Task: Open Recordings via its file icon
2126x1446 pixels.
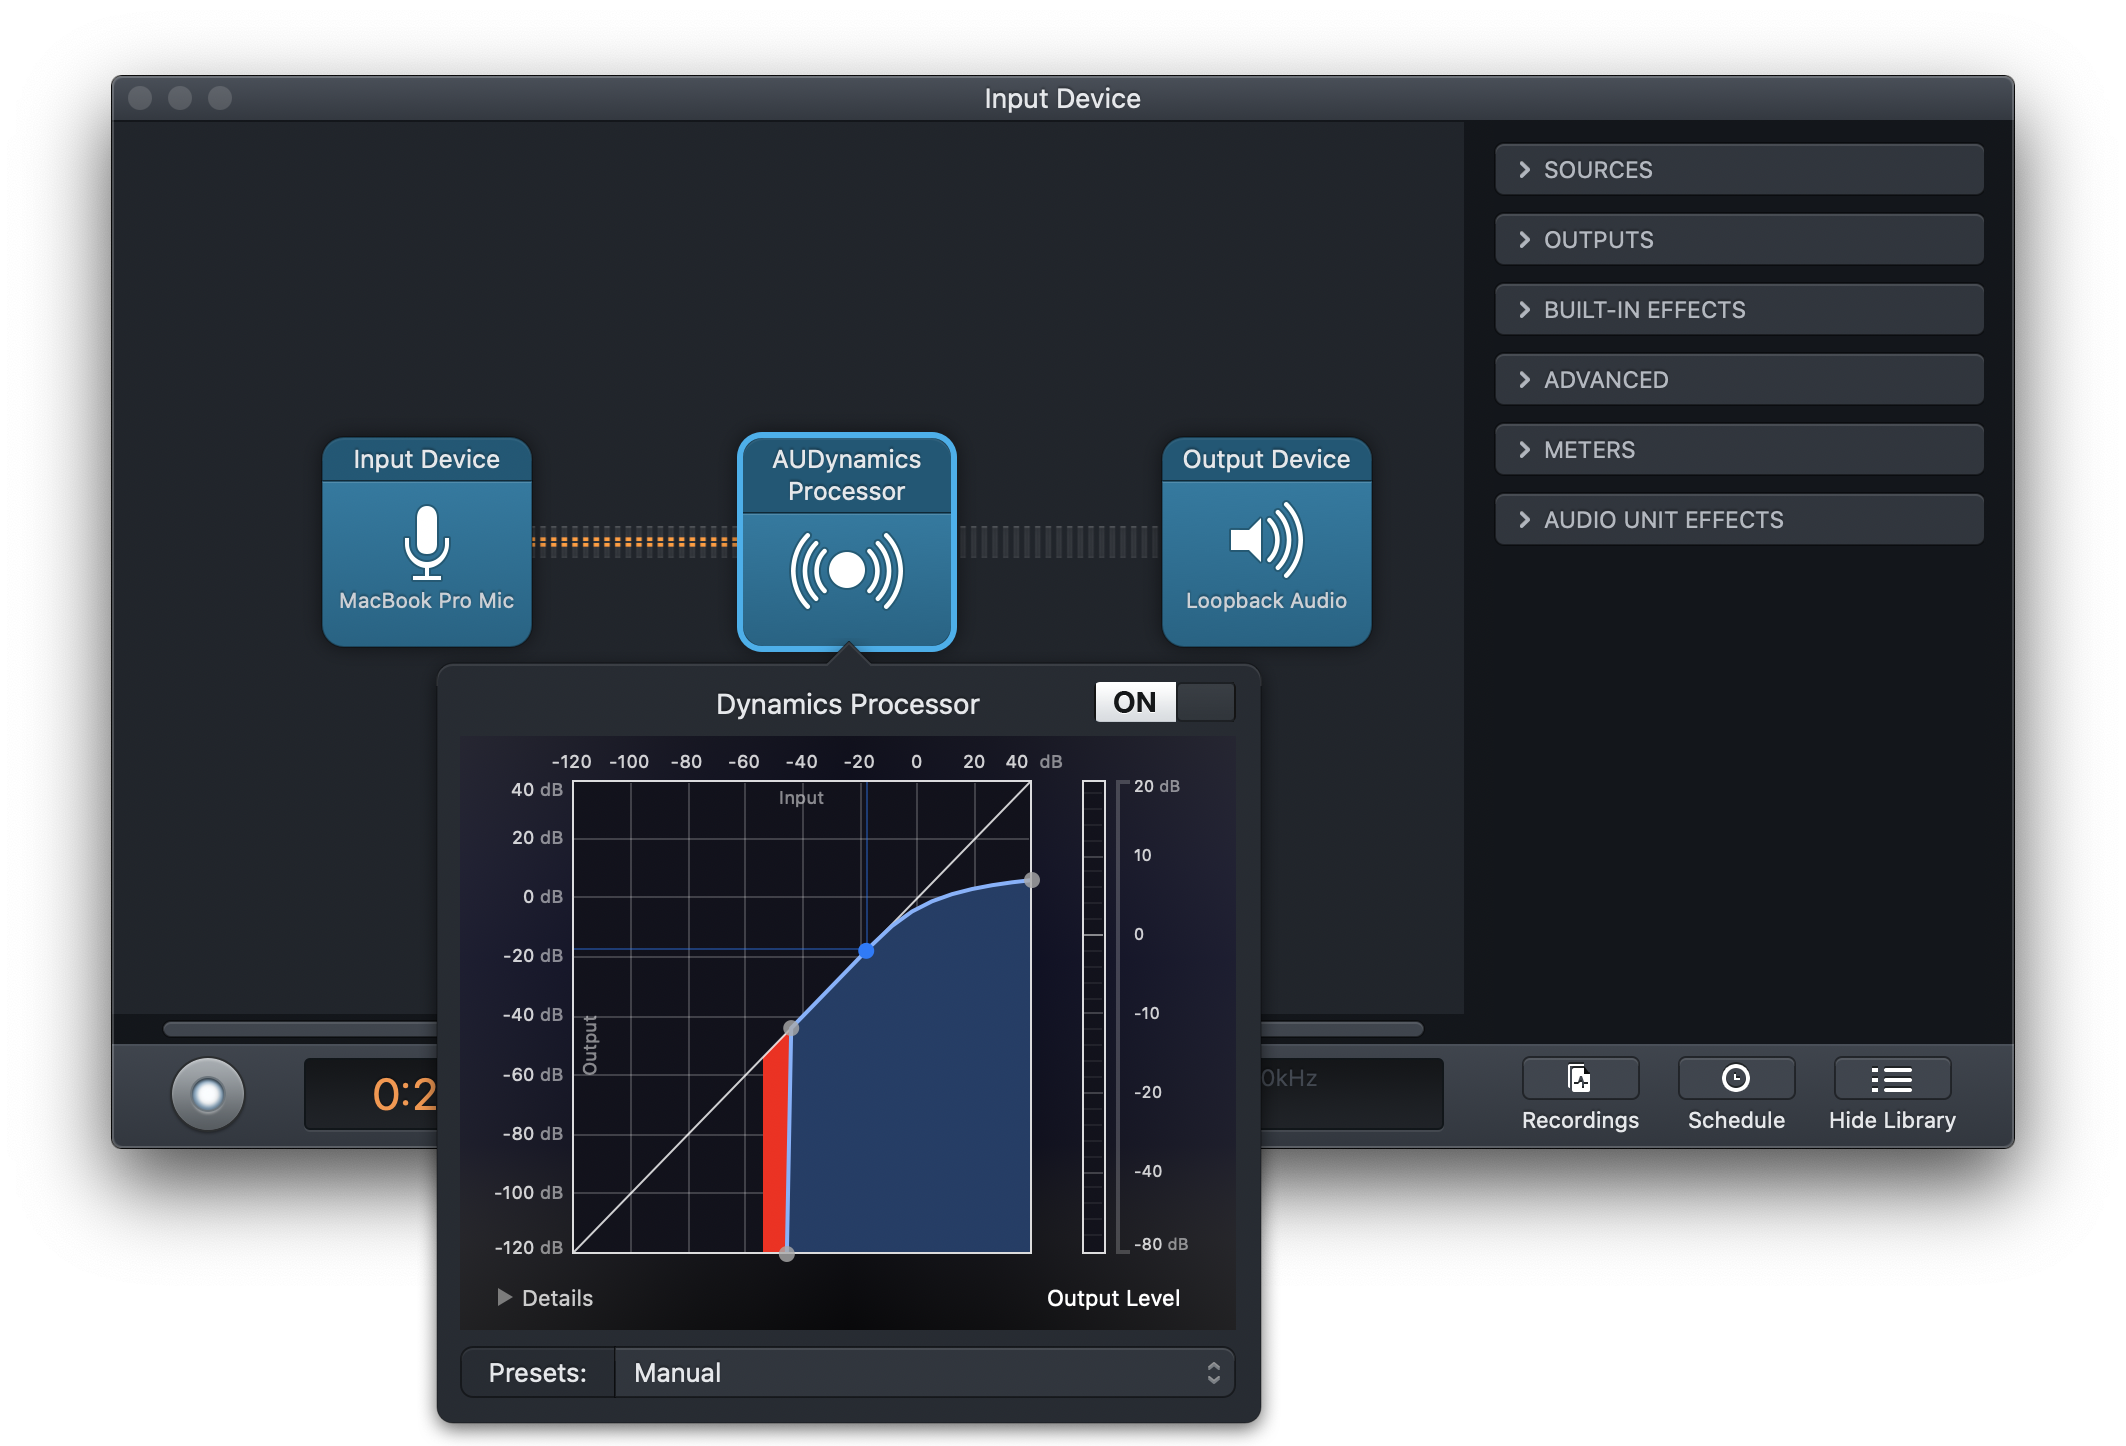Action: 1579,1078
